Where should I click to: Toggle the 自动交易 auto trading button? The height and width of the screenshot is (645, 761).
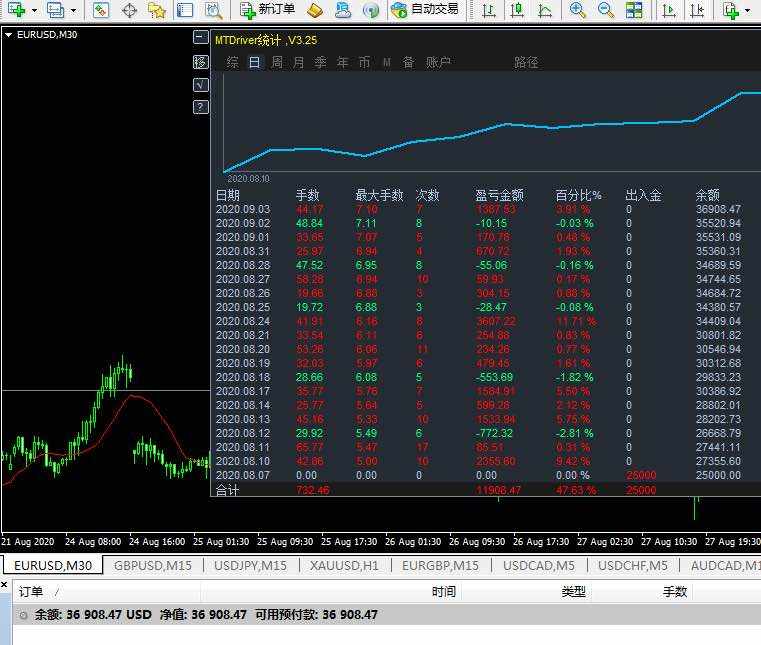[425, 9]
